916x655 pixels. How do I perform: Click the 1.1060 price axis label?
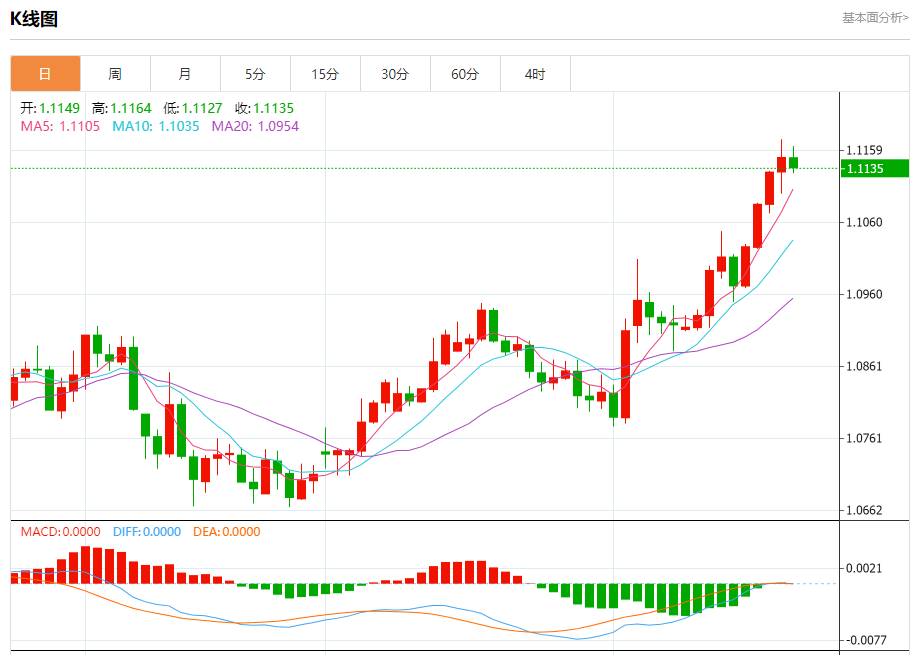(x=864, y=222)
